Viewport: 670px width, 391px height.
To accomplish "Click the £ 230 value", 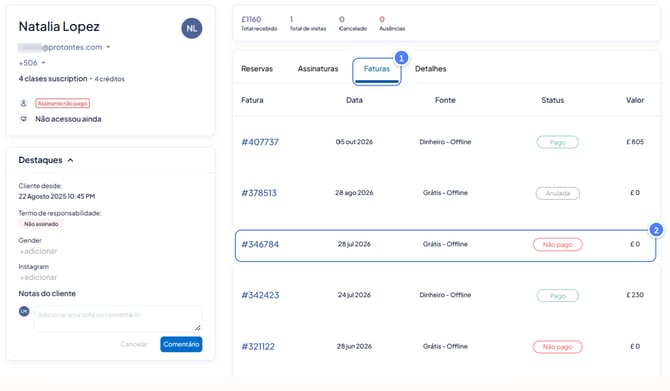I will 635,295.
